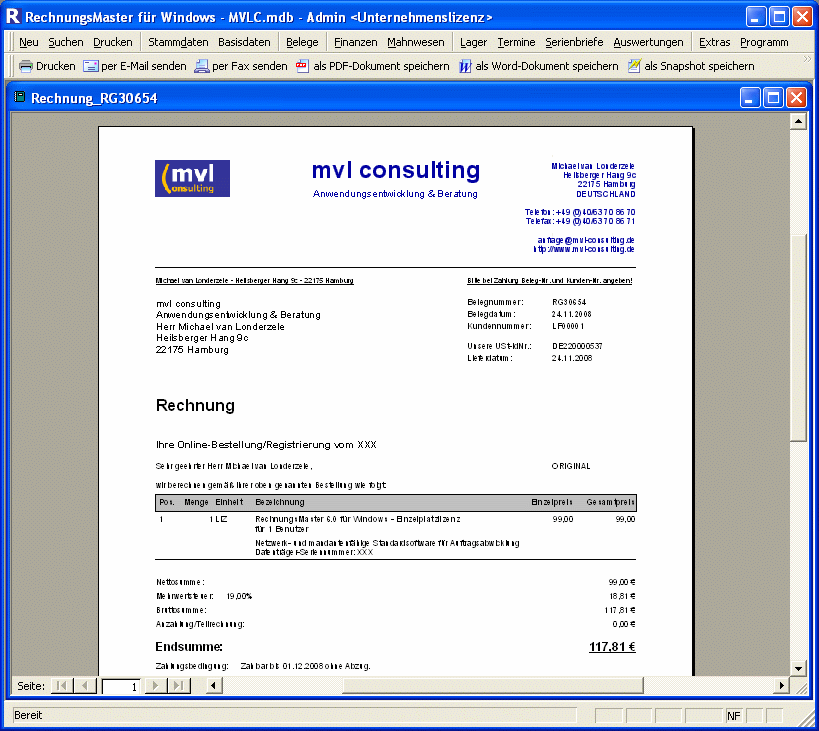819x731 pixels.
Task: Open the Stammdaten menu
Action: point(178,42)
